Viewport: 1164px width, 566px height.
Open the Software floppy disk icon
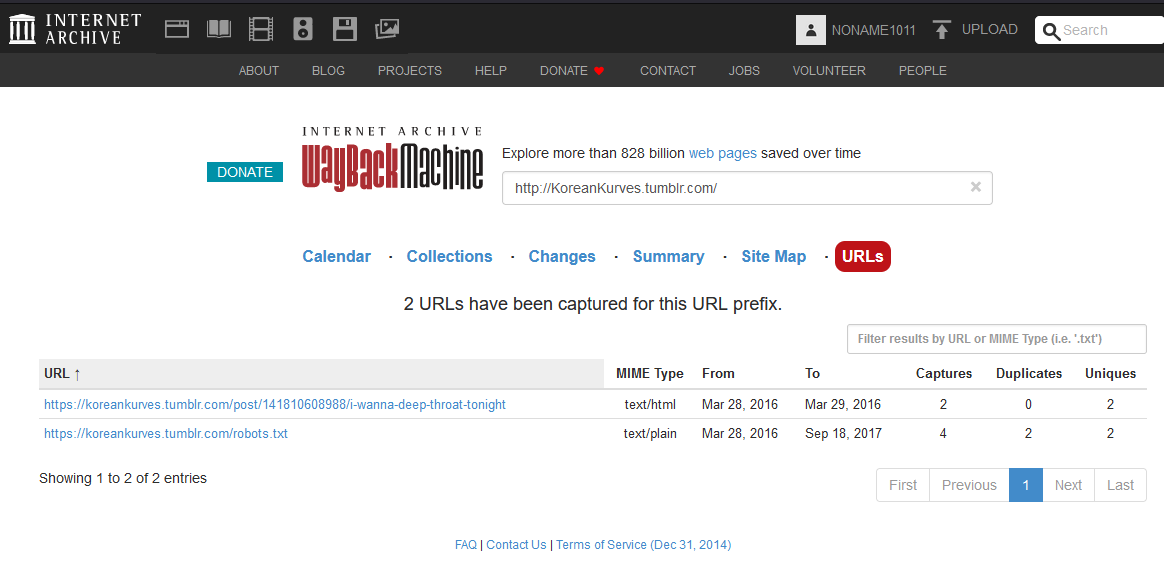tap(345, 29)
